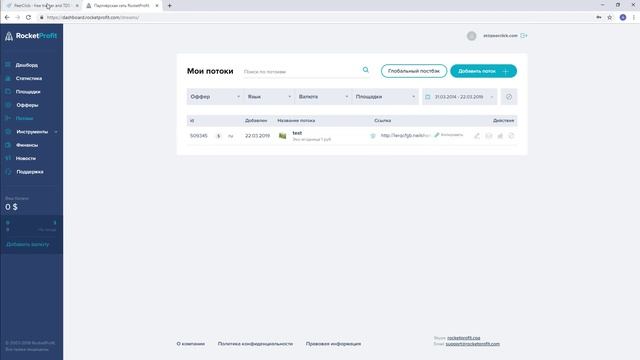Open a new browser tab
640x360 pixels.
[x=169, y=6]
